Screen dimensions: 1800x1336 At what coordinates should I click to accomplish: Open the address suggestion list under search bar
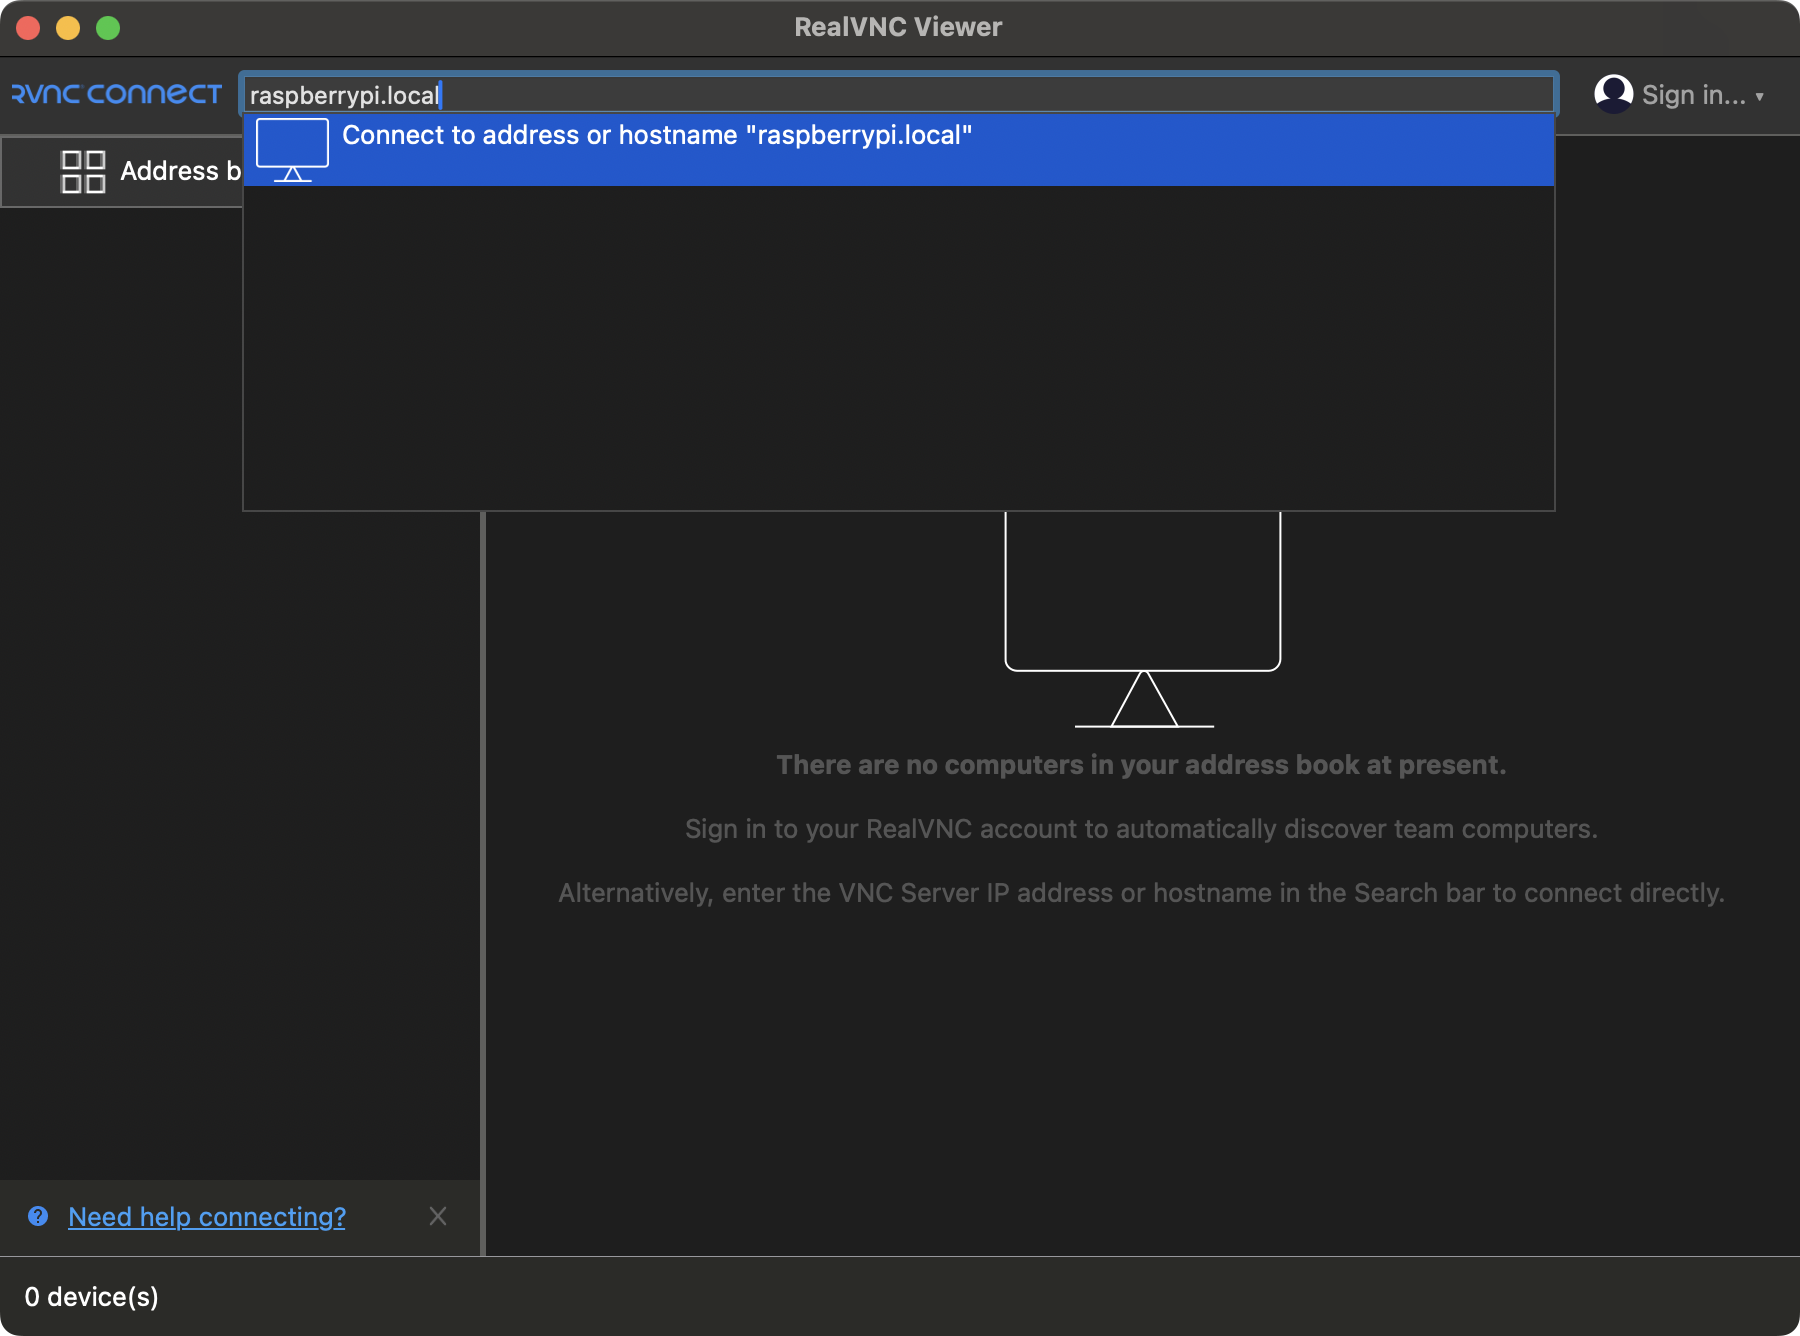[x=898, y=150]
